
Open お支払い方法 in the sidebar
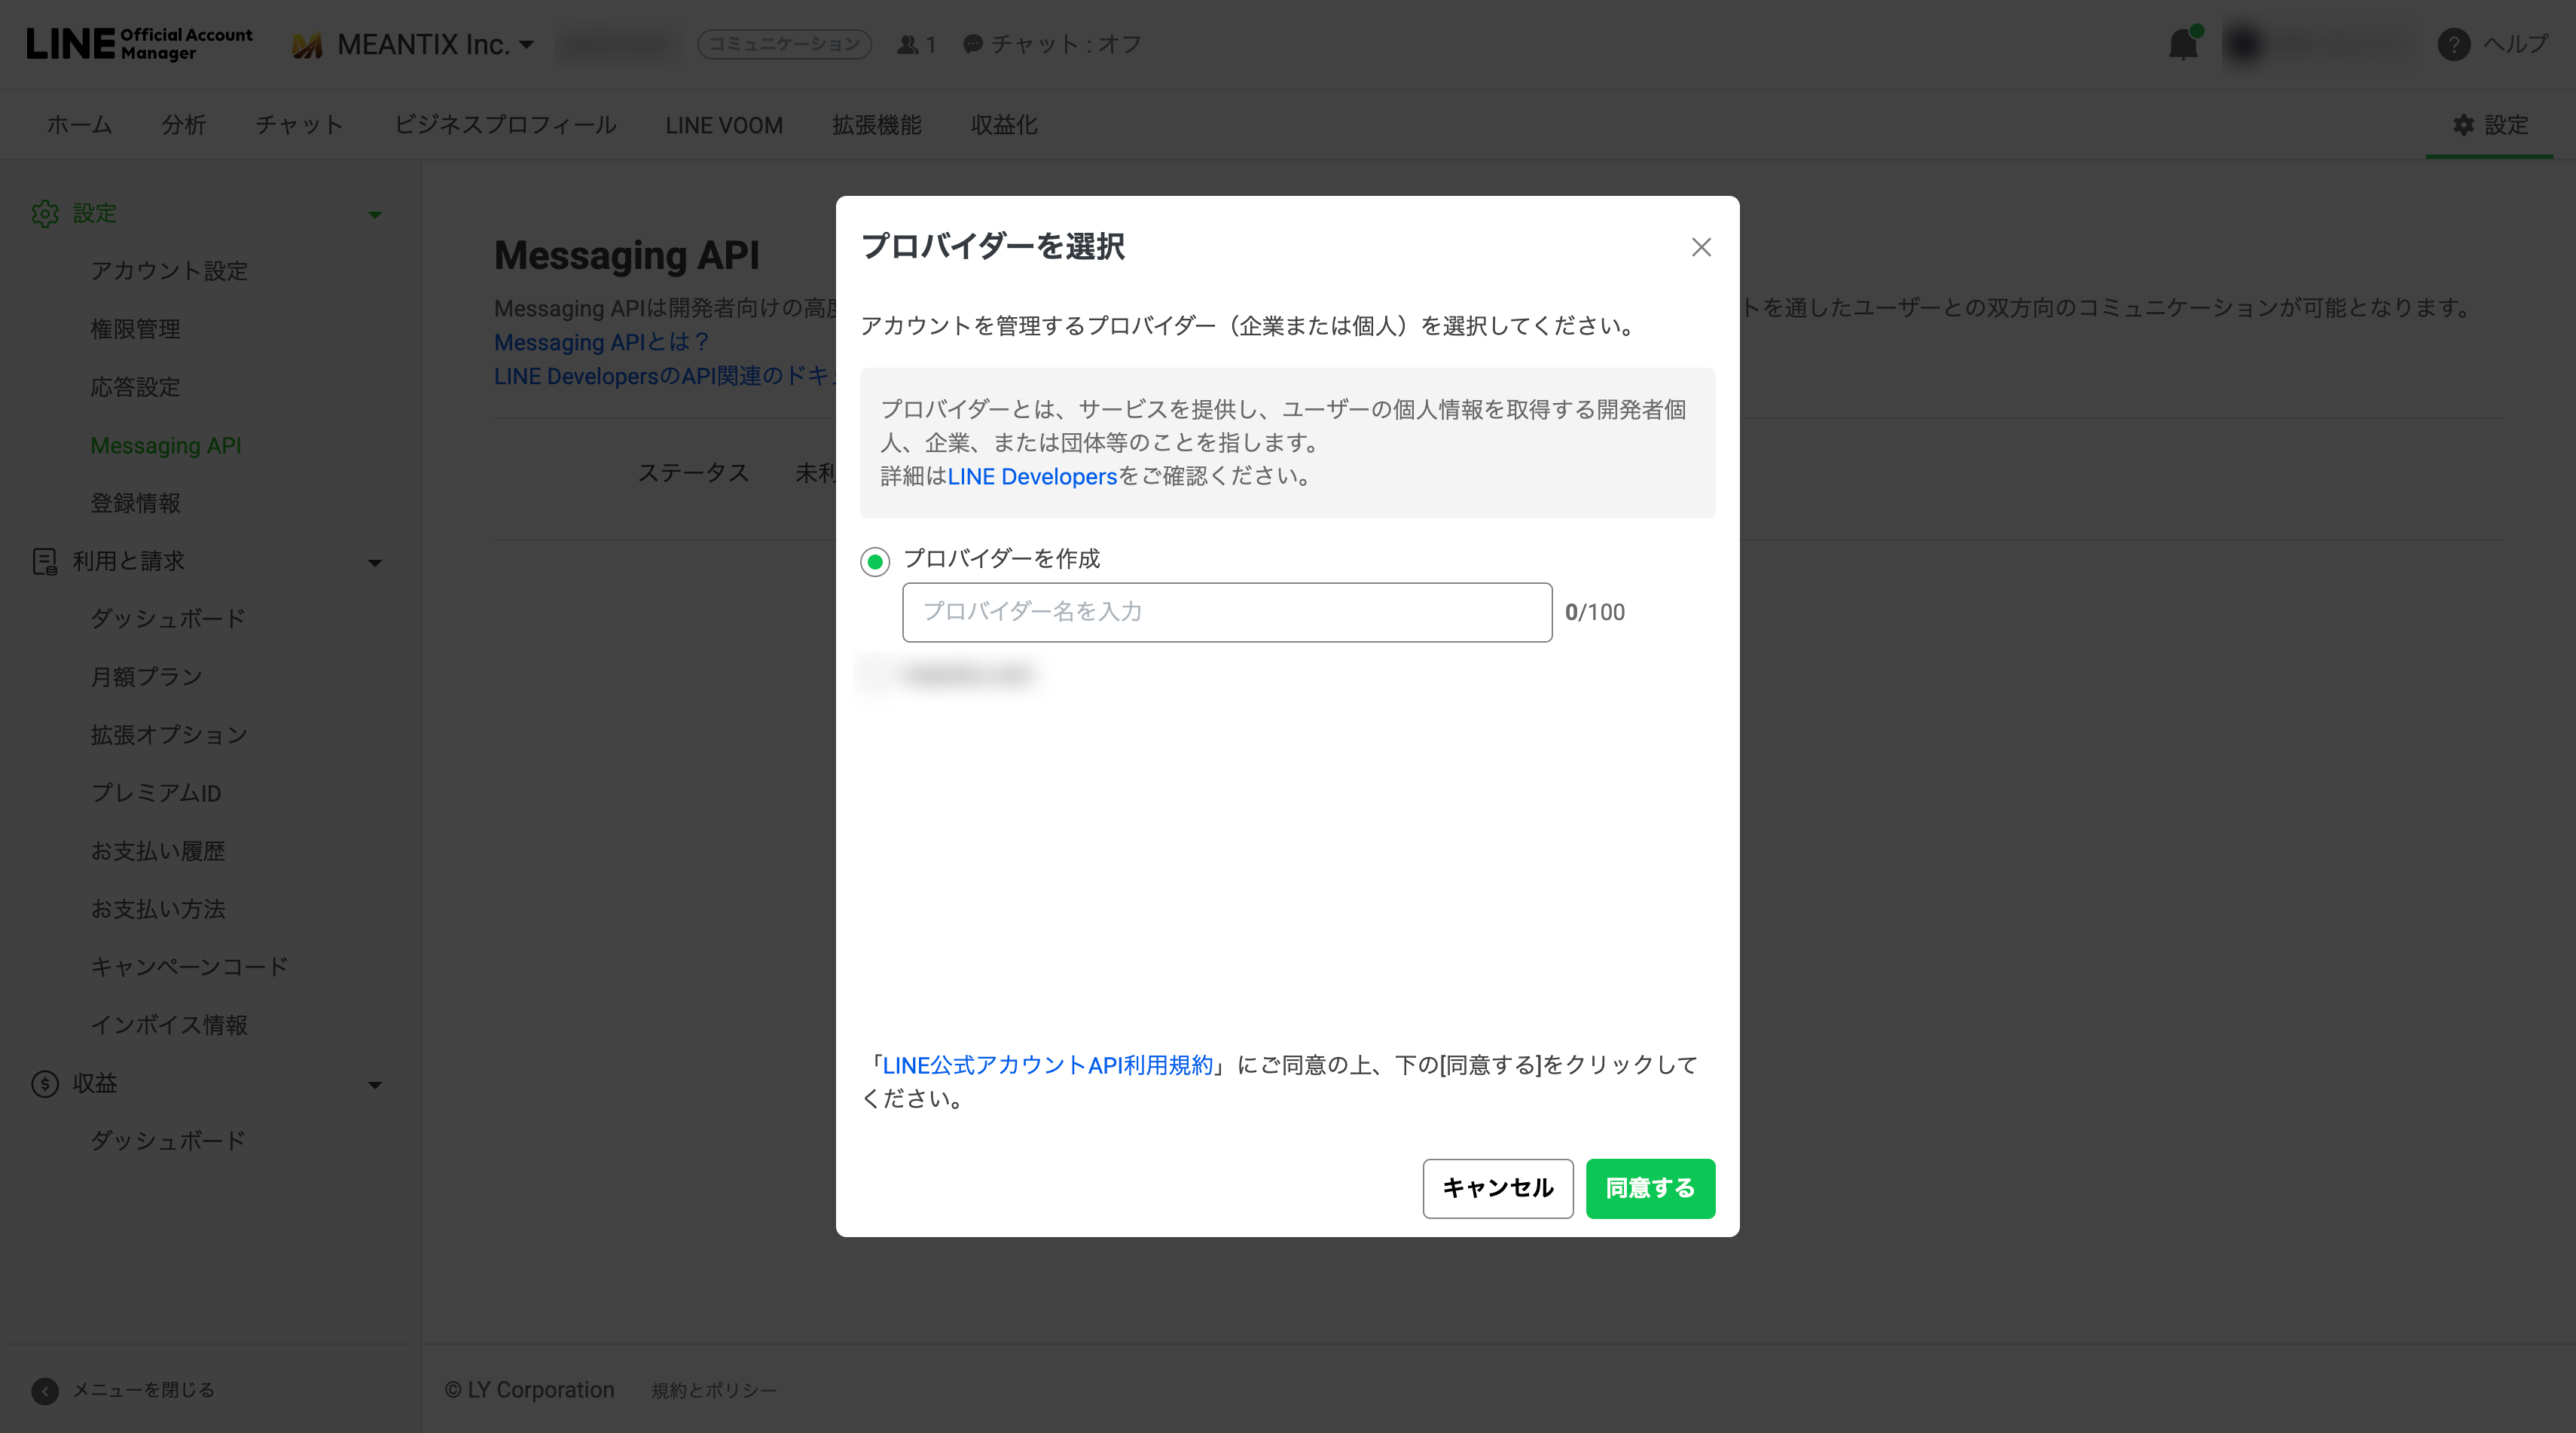tap(158, 909)
